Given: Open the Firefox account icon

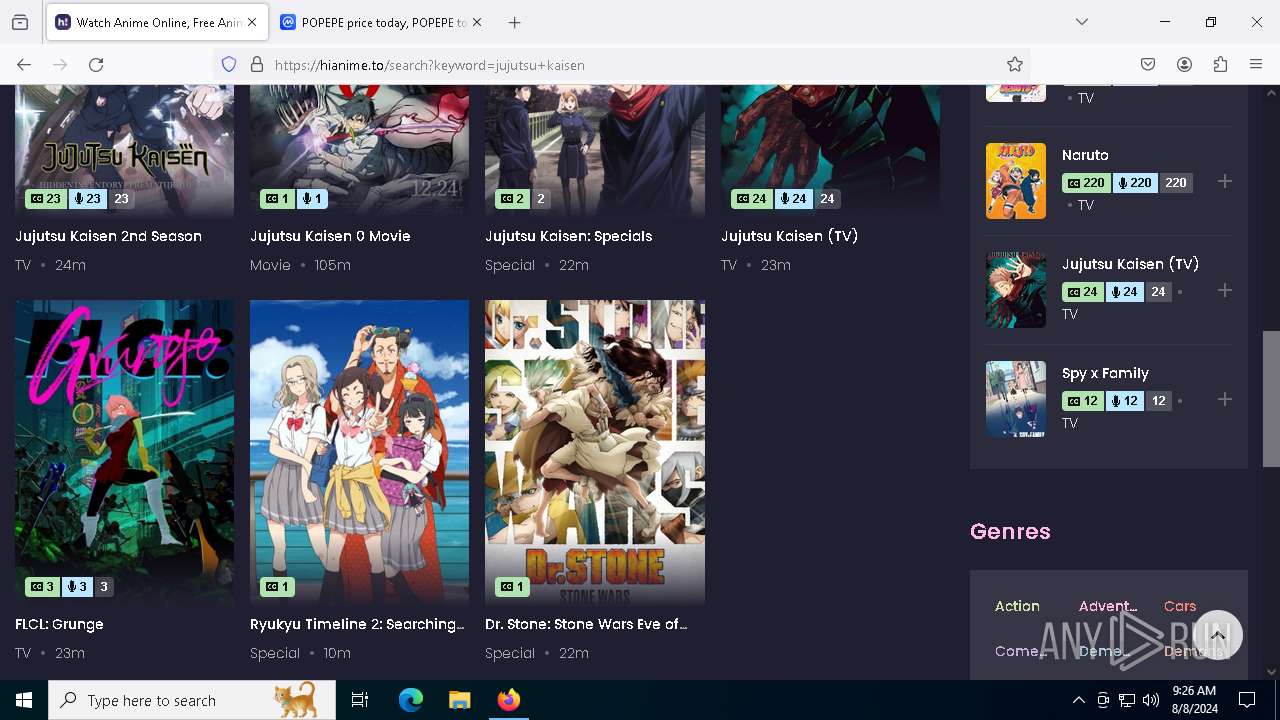Looking at the screenshot, I should pos(1184,65).
